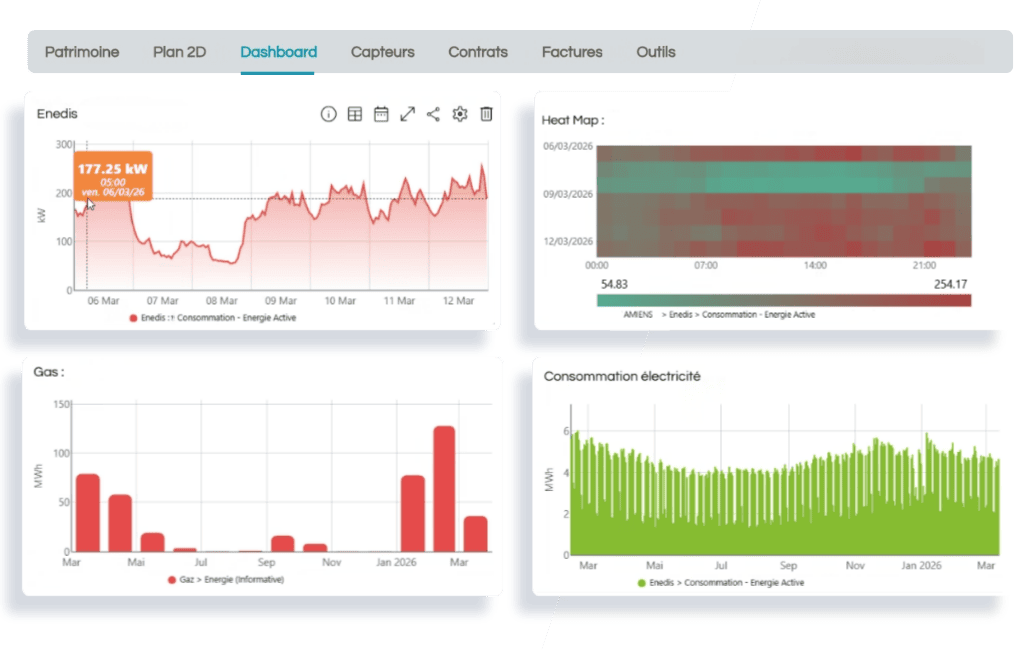Click the heat map color gradient scale
1024x650 pixels.
[x=783, y=299]
